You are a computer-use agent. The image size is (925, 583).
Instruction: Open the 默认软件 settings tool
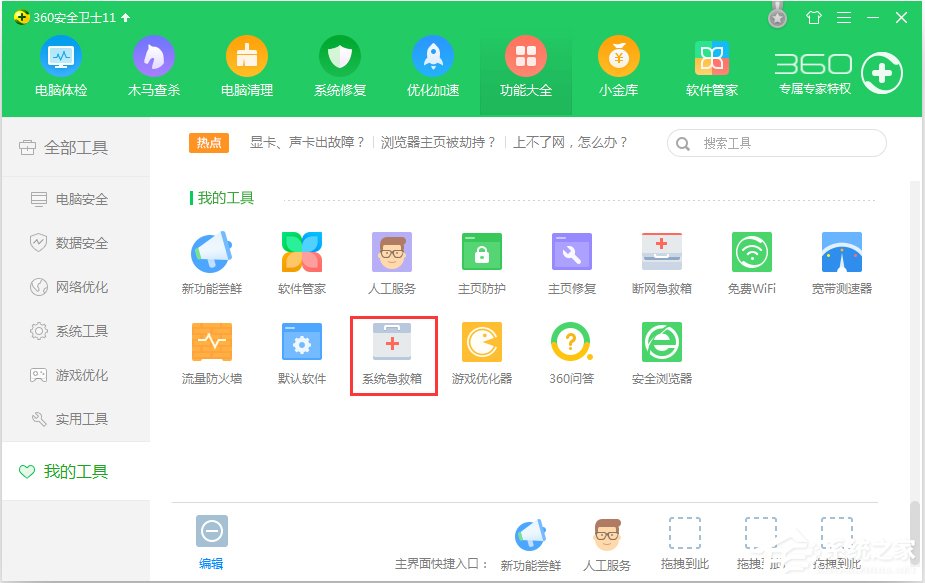pos(302,343)
